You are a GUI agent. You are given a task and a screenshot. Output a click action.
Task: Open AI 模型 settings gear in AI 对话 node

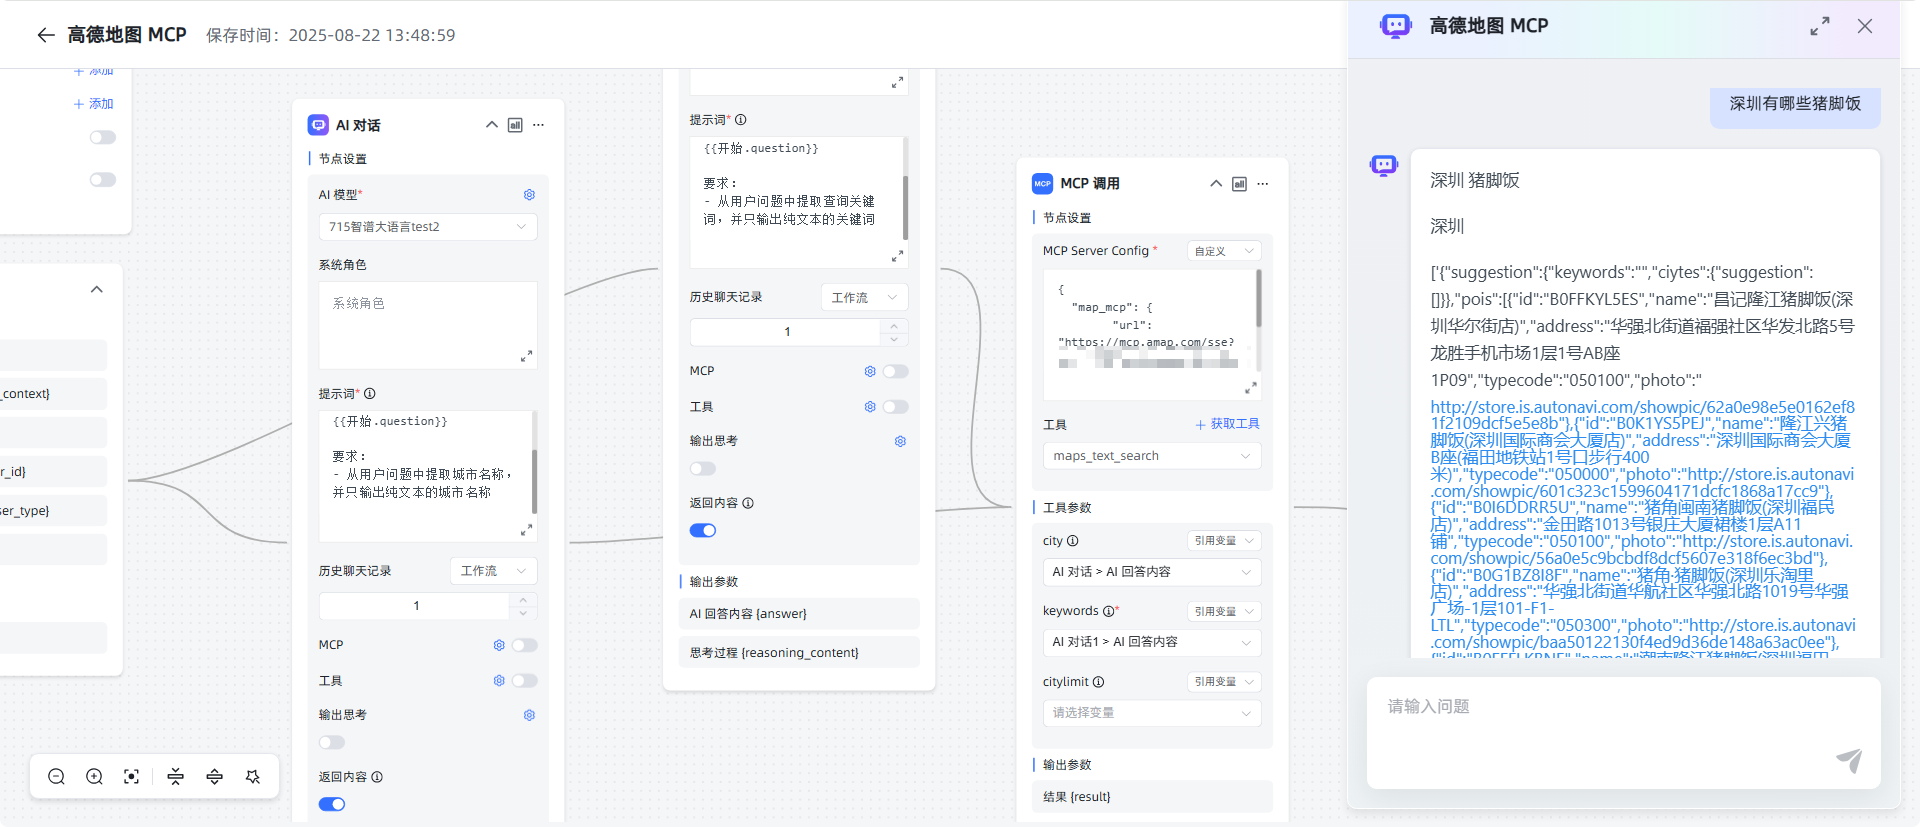pyautogui.click(x=529, y=195)
